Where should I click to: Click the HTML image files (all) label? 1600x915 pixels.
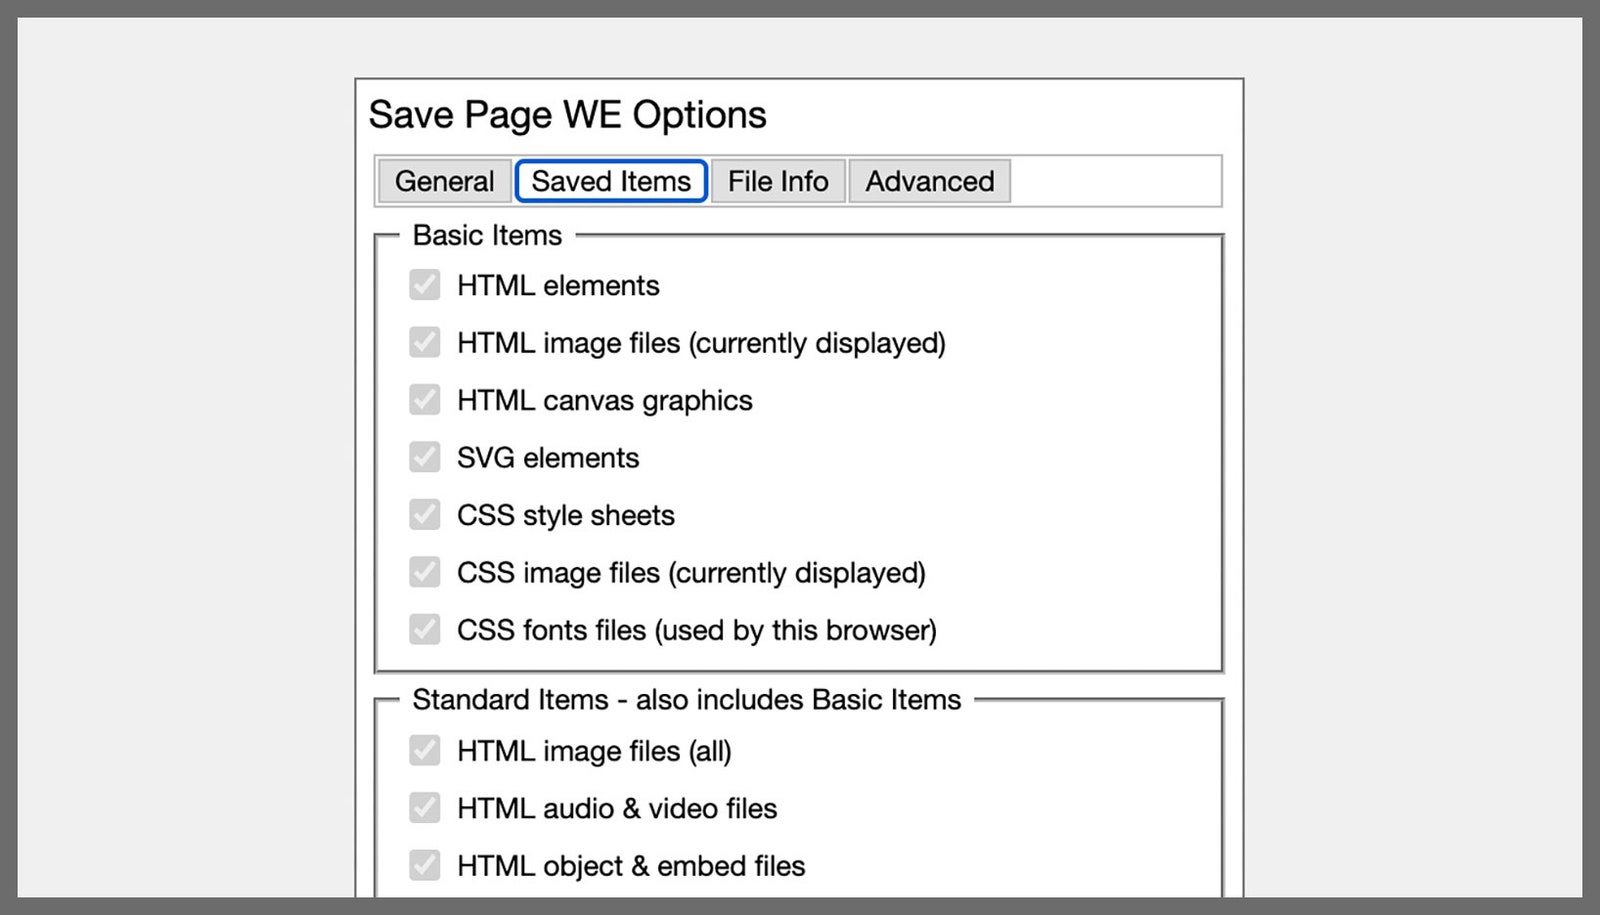tap(594, 751)
